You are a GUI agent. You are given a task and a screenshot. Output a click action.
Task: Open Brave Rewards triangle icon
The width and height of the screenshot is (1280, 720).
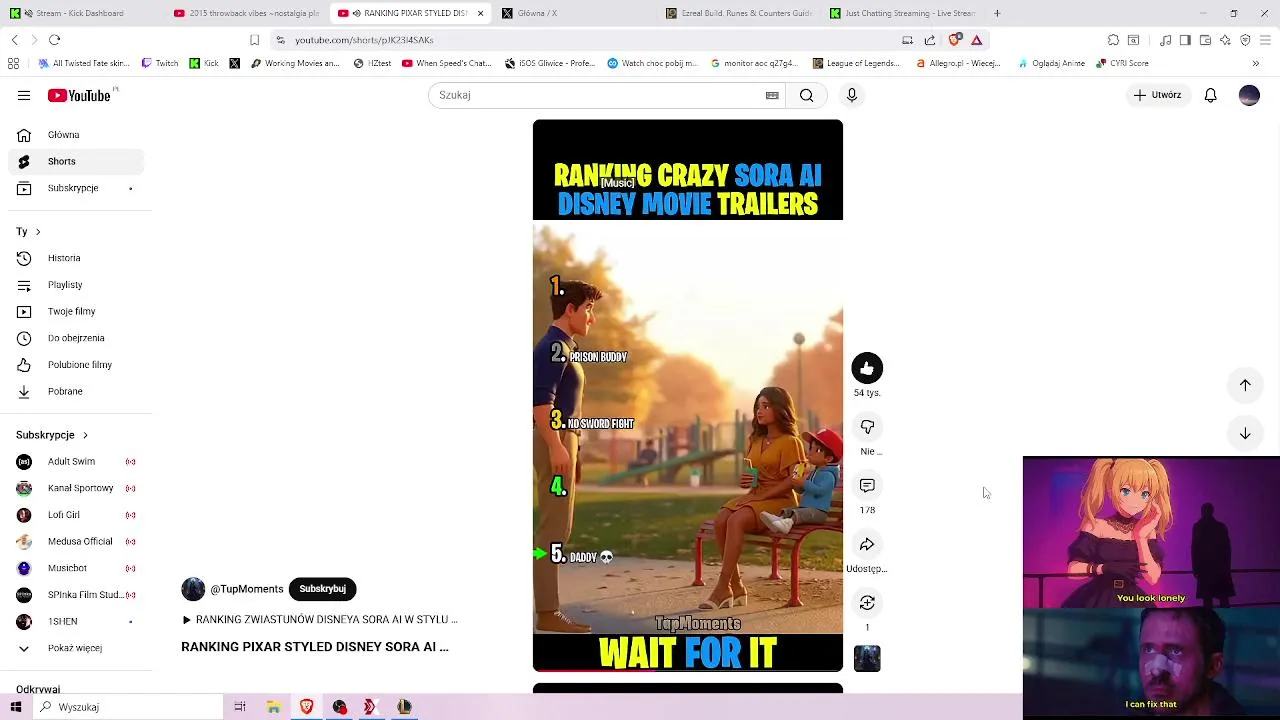pyautogui.click(x=976, y=40)
